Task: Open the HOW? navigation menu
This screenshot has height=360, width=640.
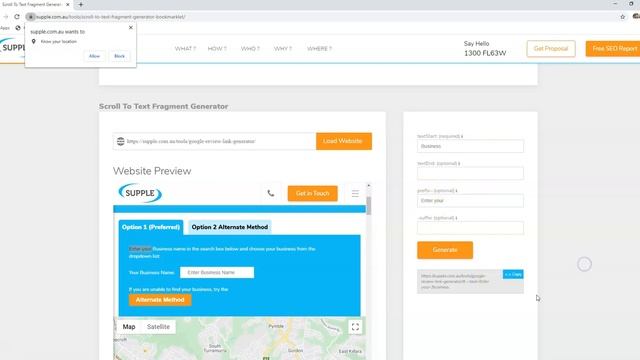Action: coord(217,49)
